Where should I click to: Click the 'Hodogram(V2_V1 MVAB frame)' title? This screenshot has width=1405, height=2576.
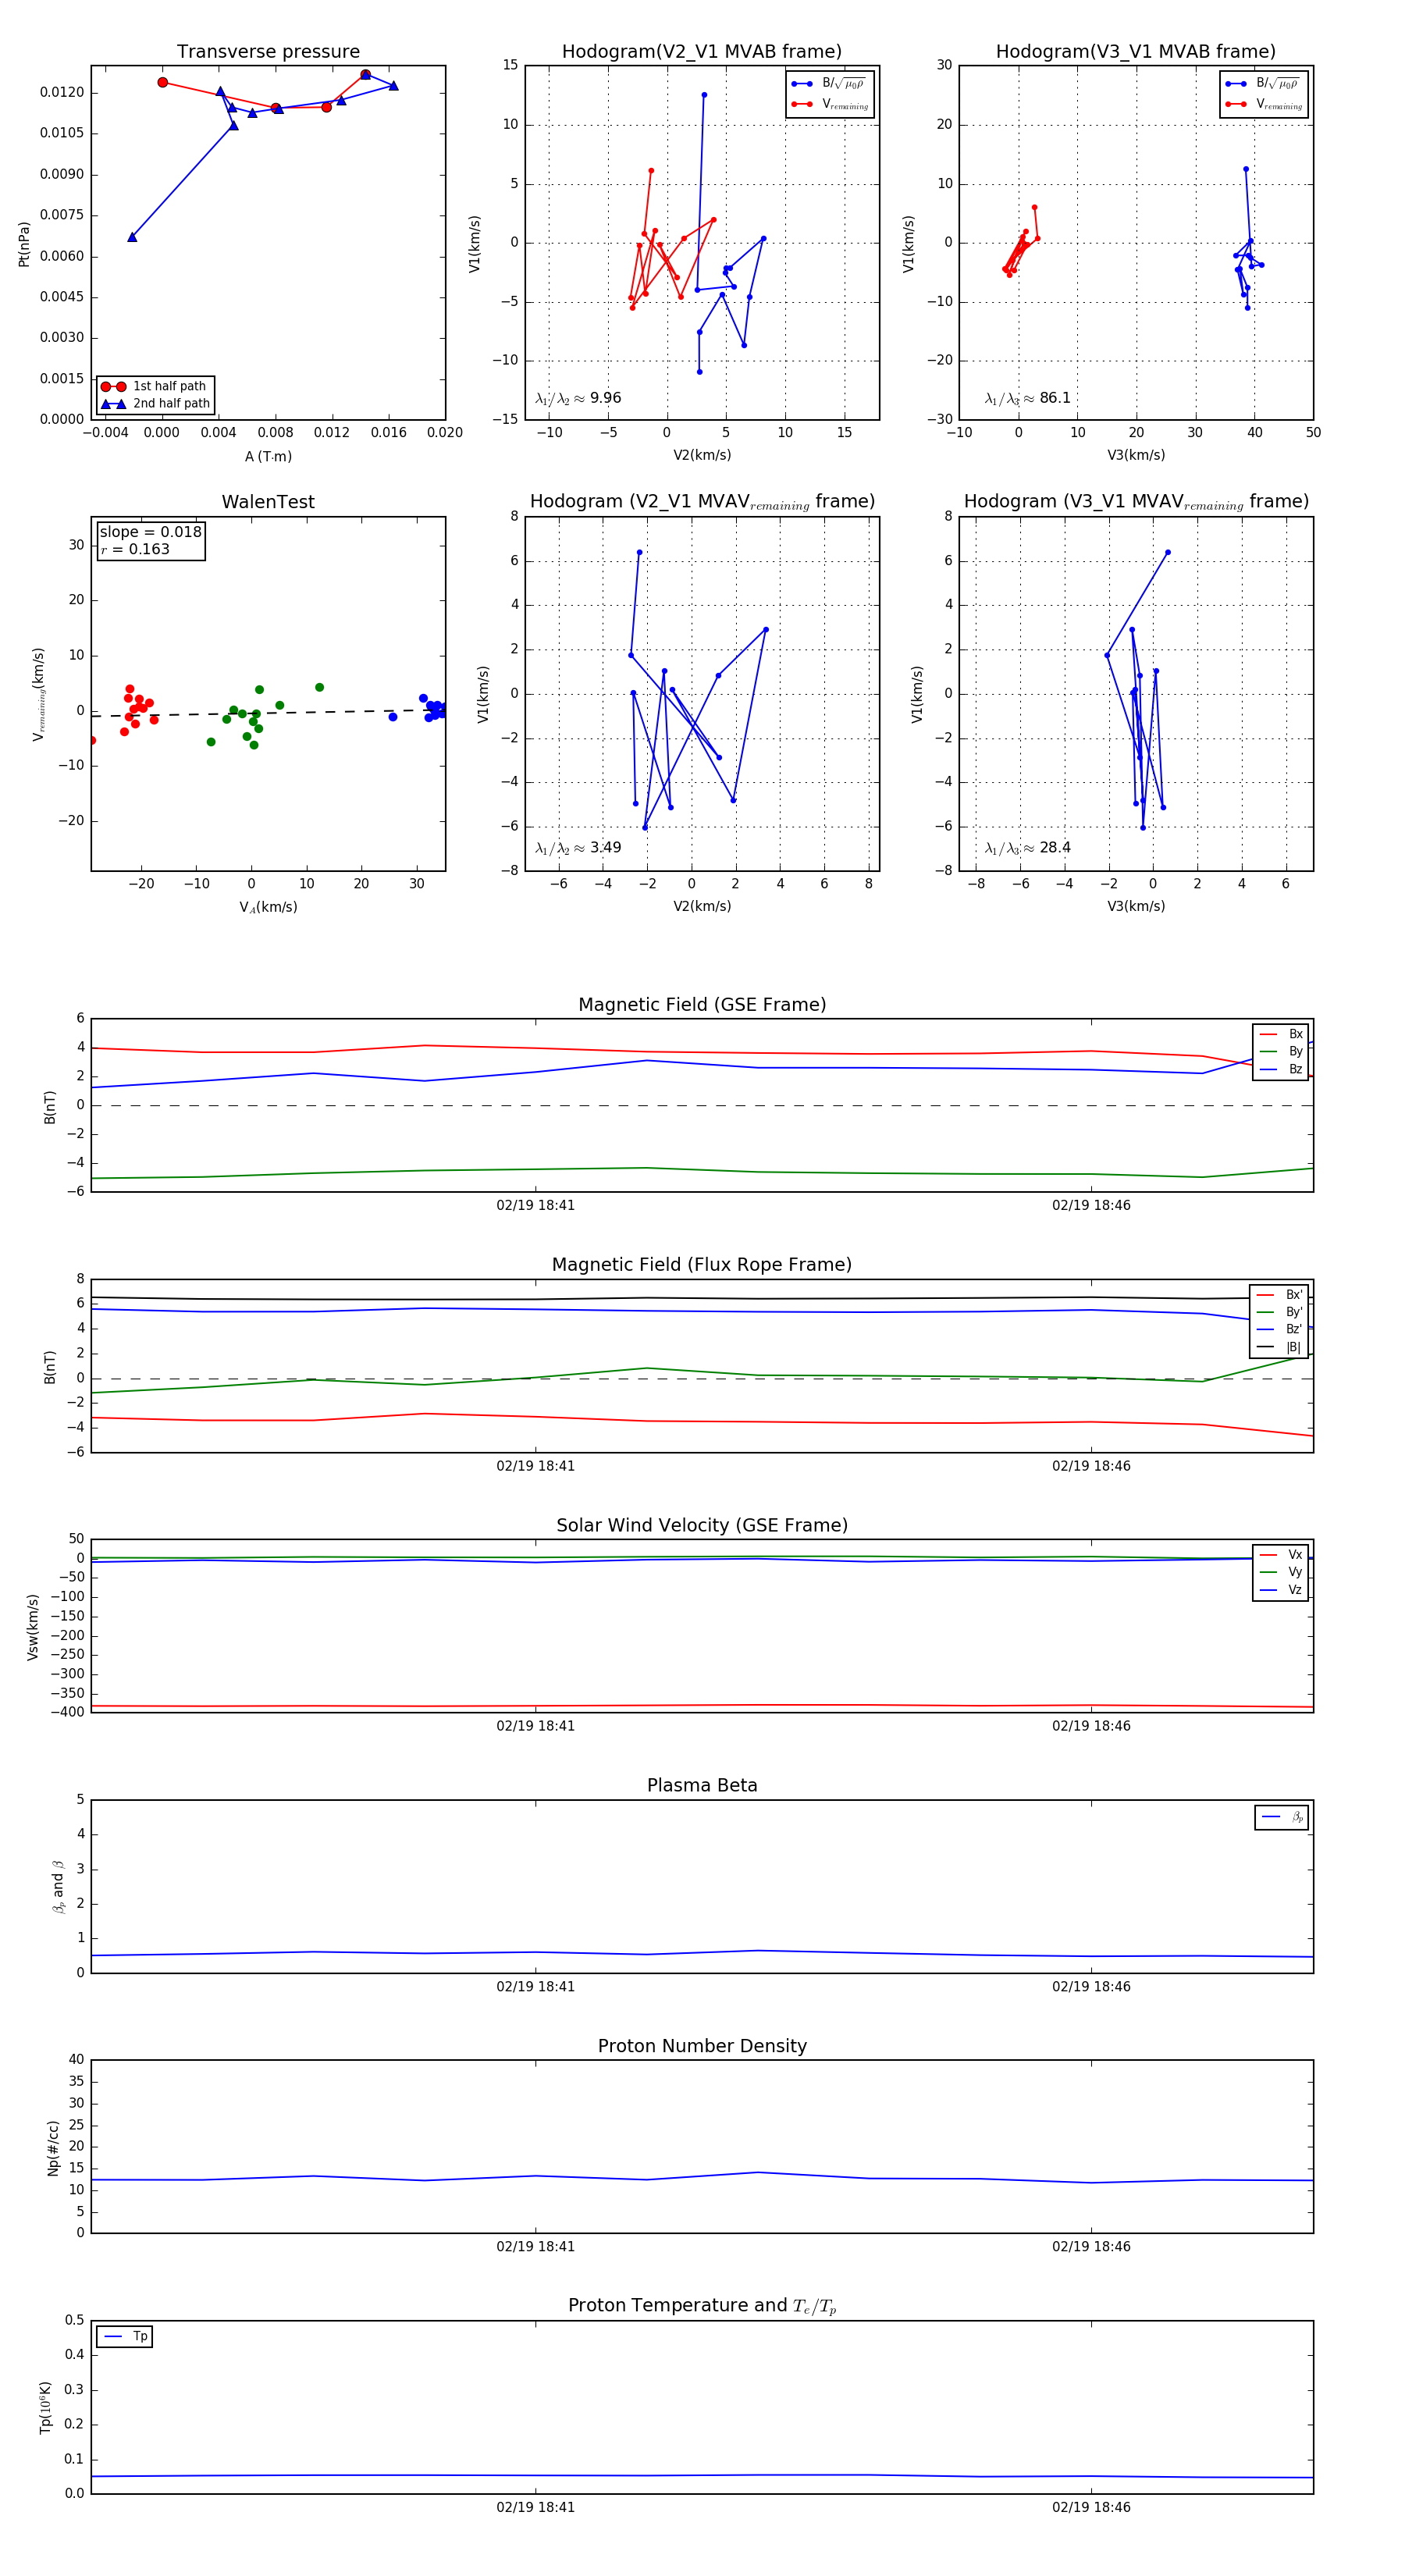(702, 52)
